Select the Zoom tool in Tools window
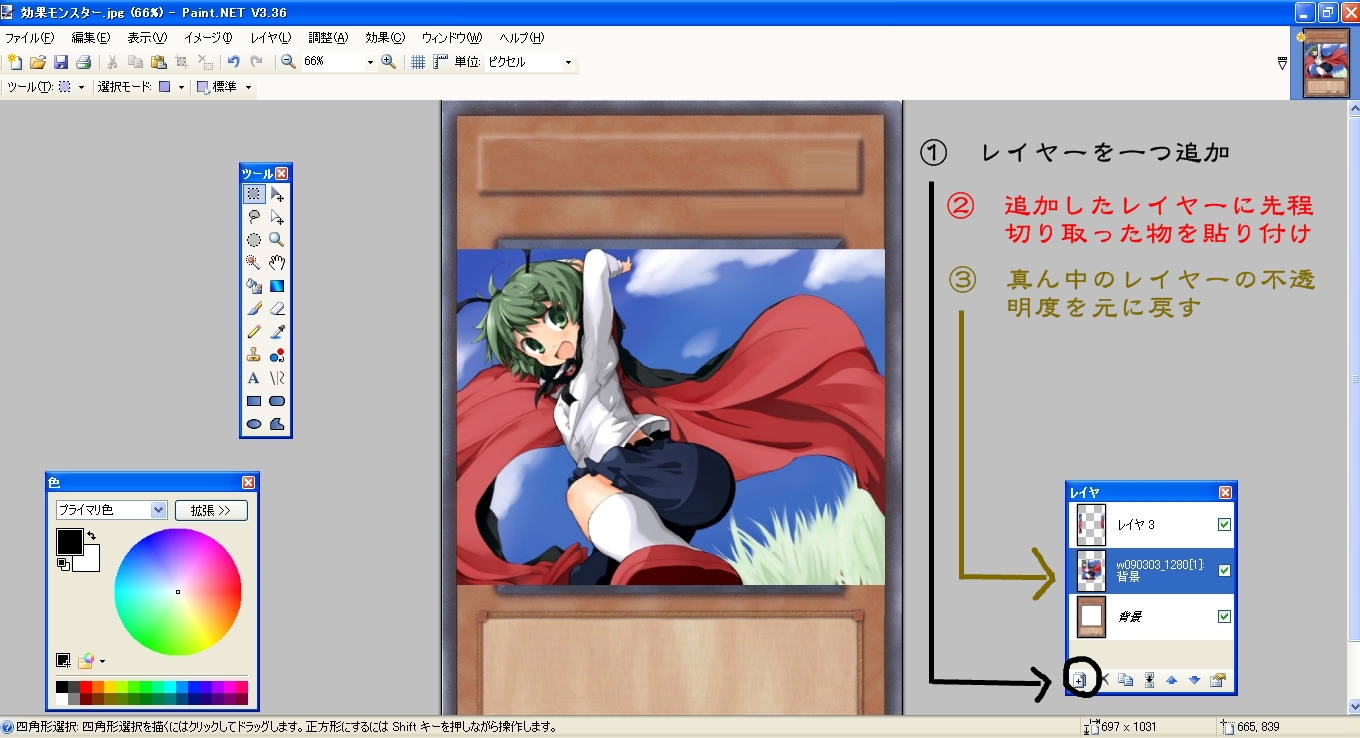 pyautogui.click(x=277, y=240)
